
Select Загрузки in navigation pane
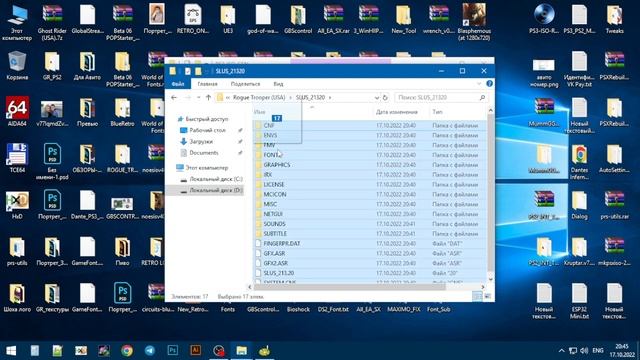(201, 142)
